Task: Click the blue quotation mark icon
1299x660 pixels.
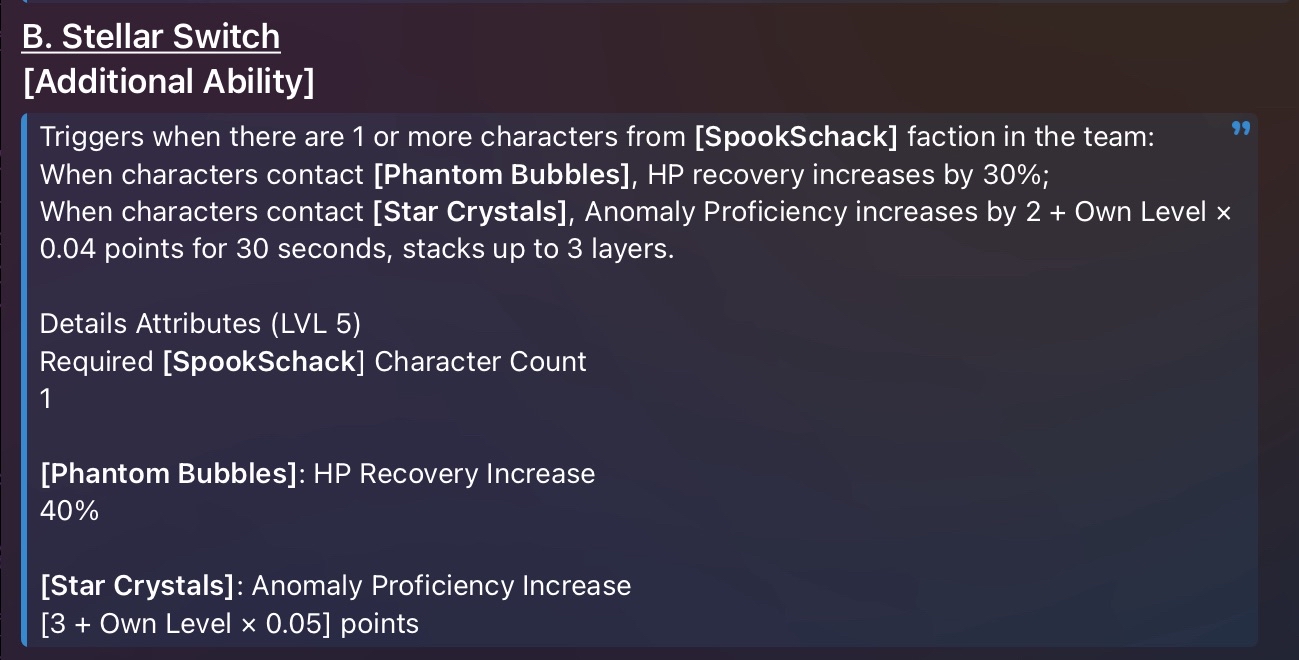Action: click(1241, 128)
